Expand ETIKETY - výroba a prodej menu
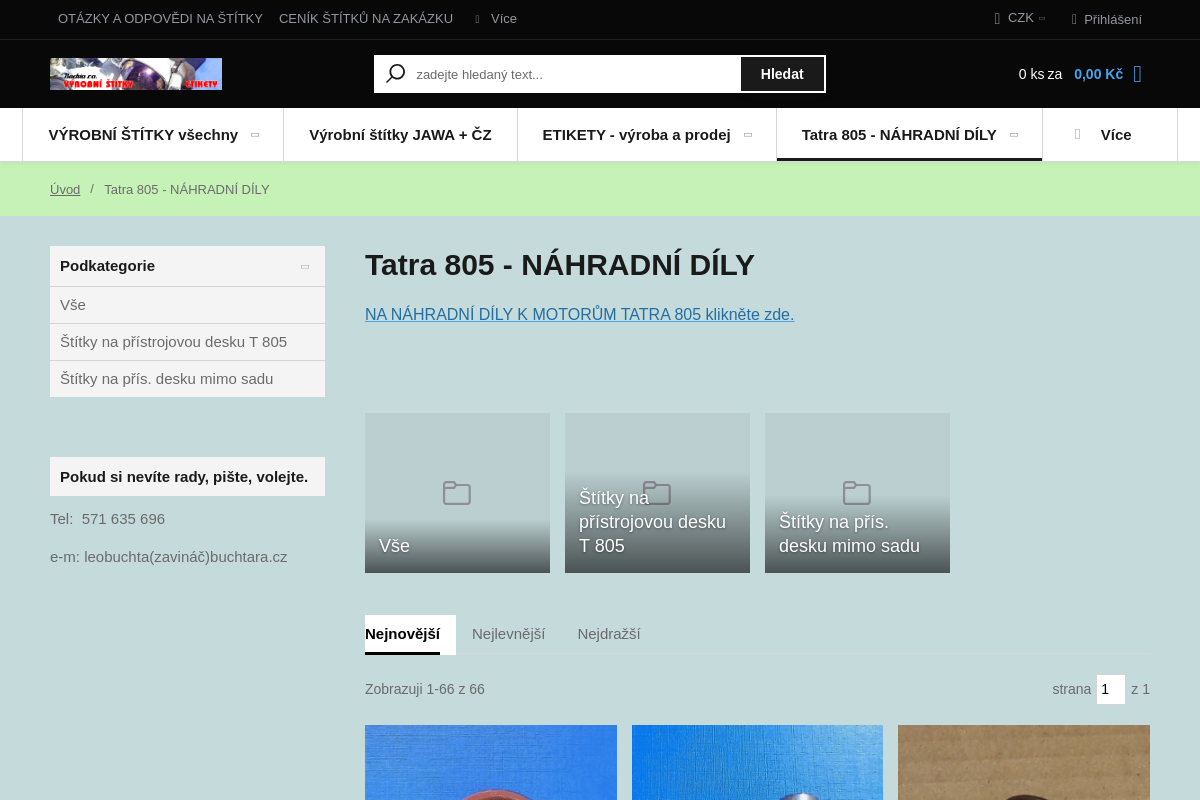The height and width of the screenshot is (800, 1200). click(x=646, y=135)
